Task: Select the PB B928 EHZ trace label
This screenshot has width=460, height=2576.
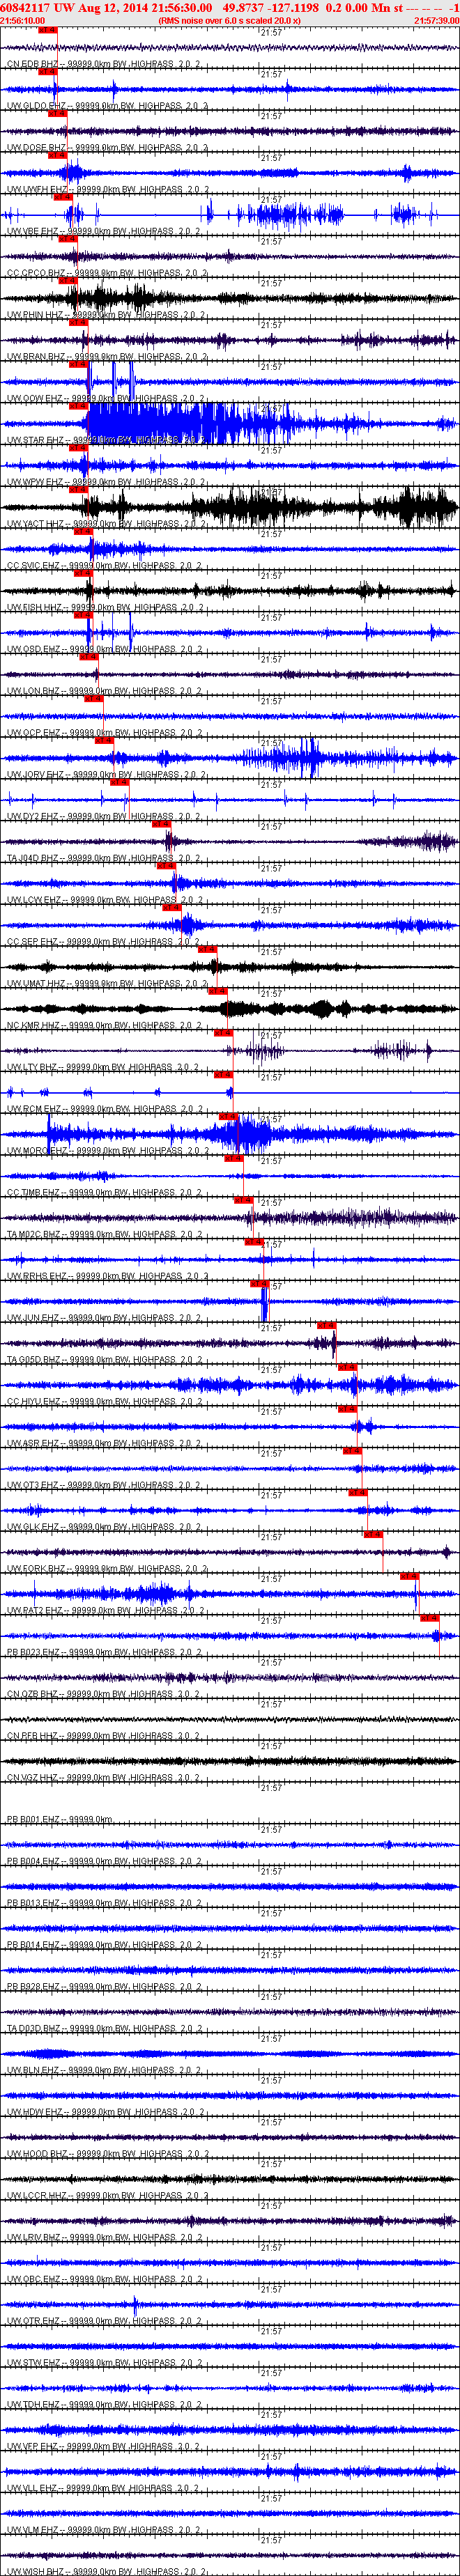Action: [x=104, y=1987]
